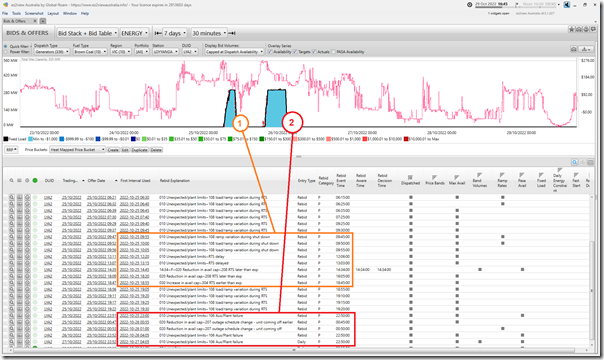
Task: Click magnifier icon on the 'RTS delay' row
Action: pos(12,256)
